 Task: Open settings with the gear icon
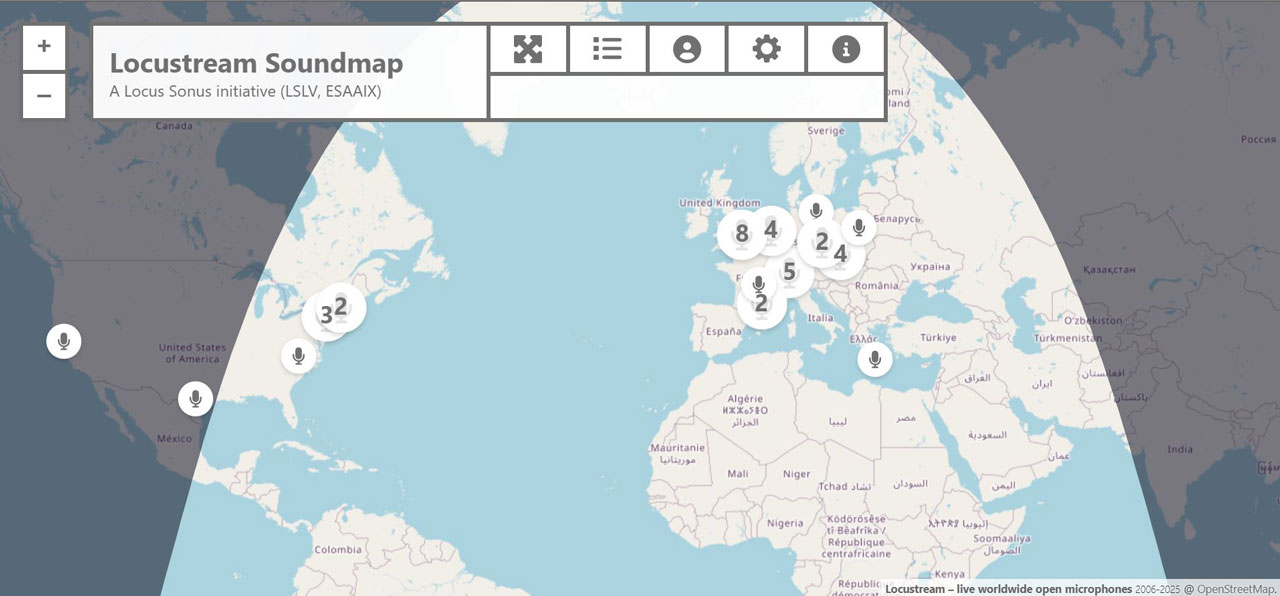tap(766, 49)
